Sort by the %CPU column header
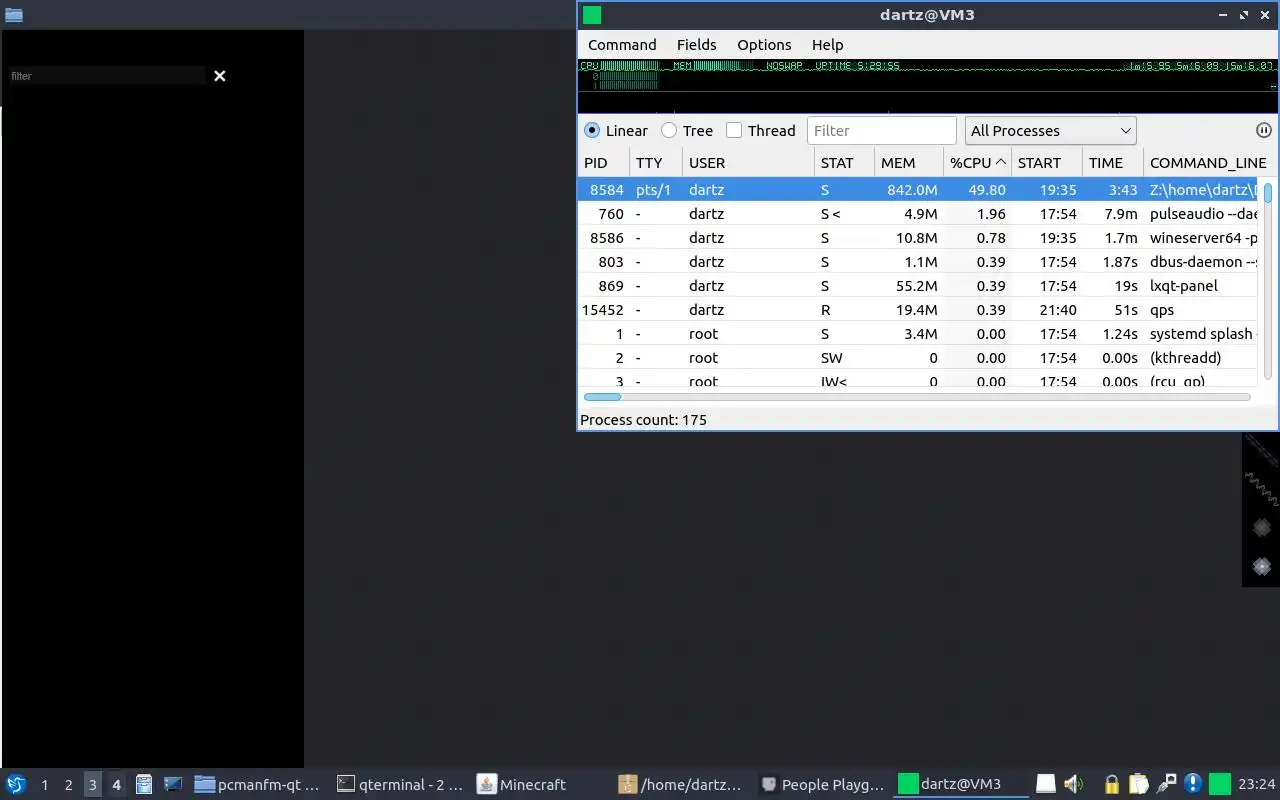1280x800 pixels. click(x=977, y=163)
